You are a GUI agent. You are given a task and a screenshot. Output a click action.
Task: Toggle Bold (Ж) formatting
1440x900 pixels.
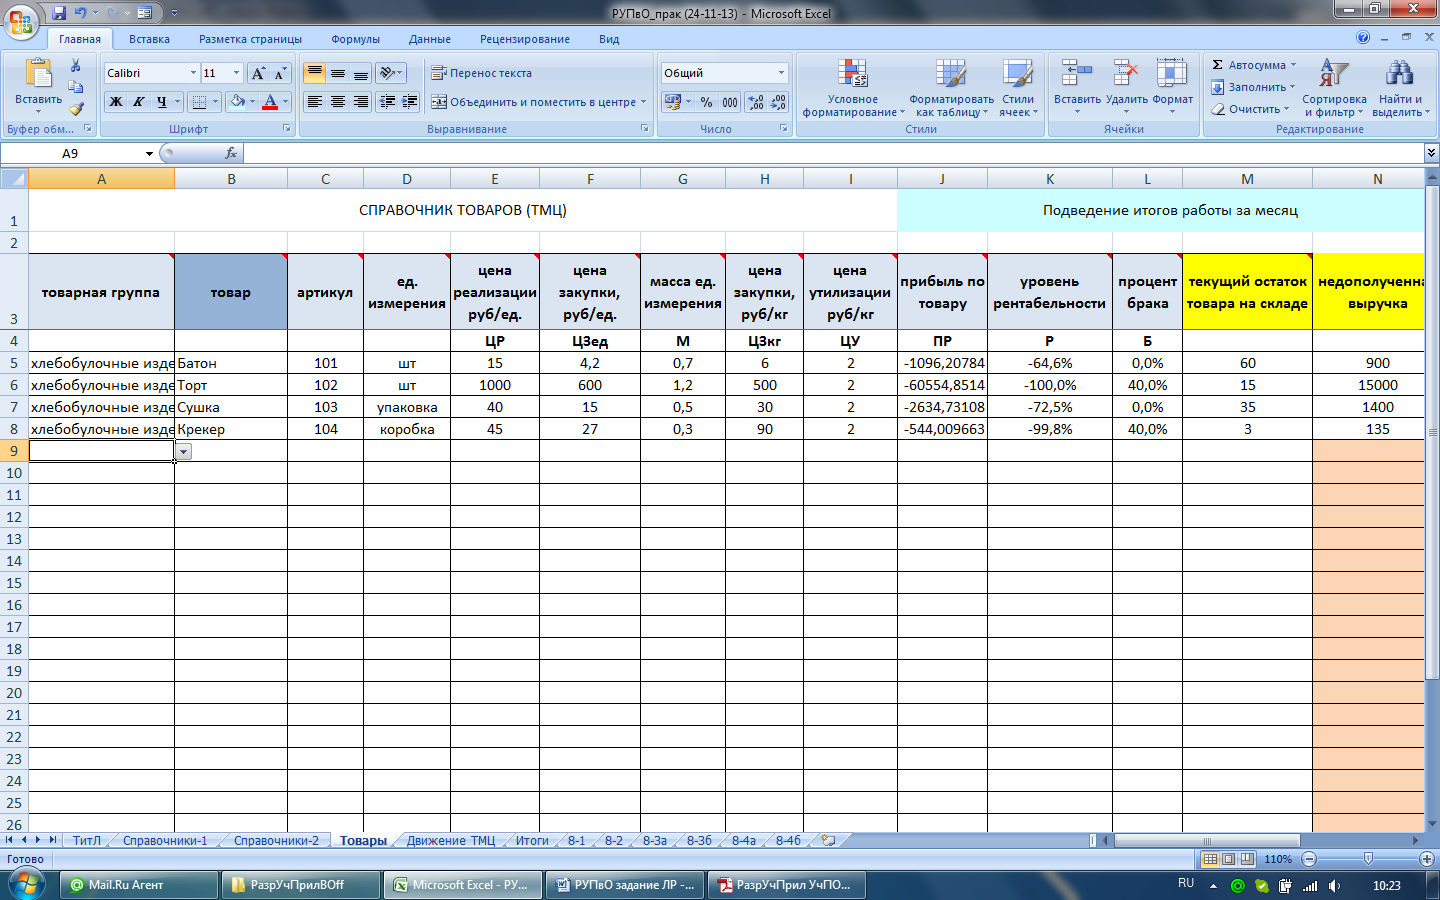(x=116, y=102)
